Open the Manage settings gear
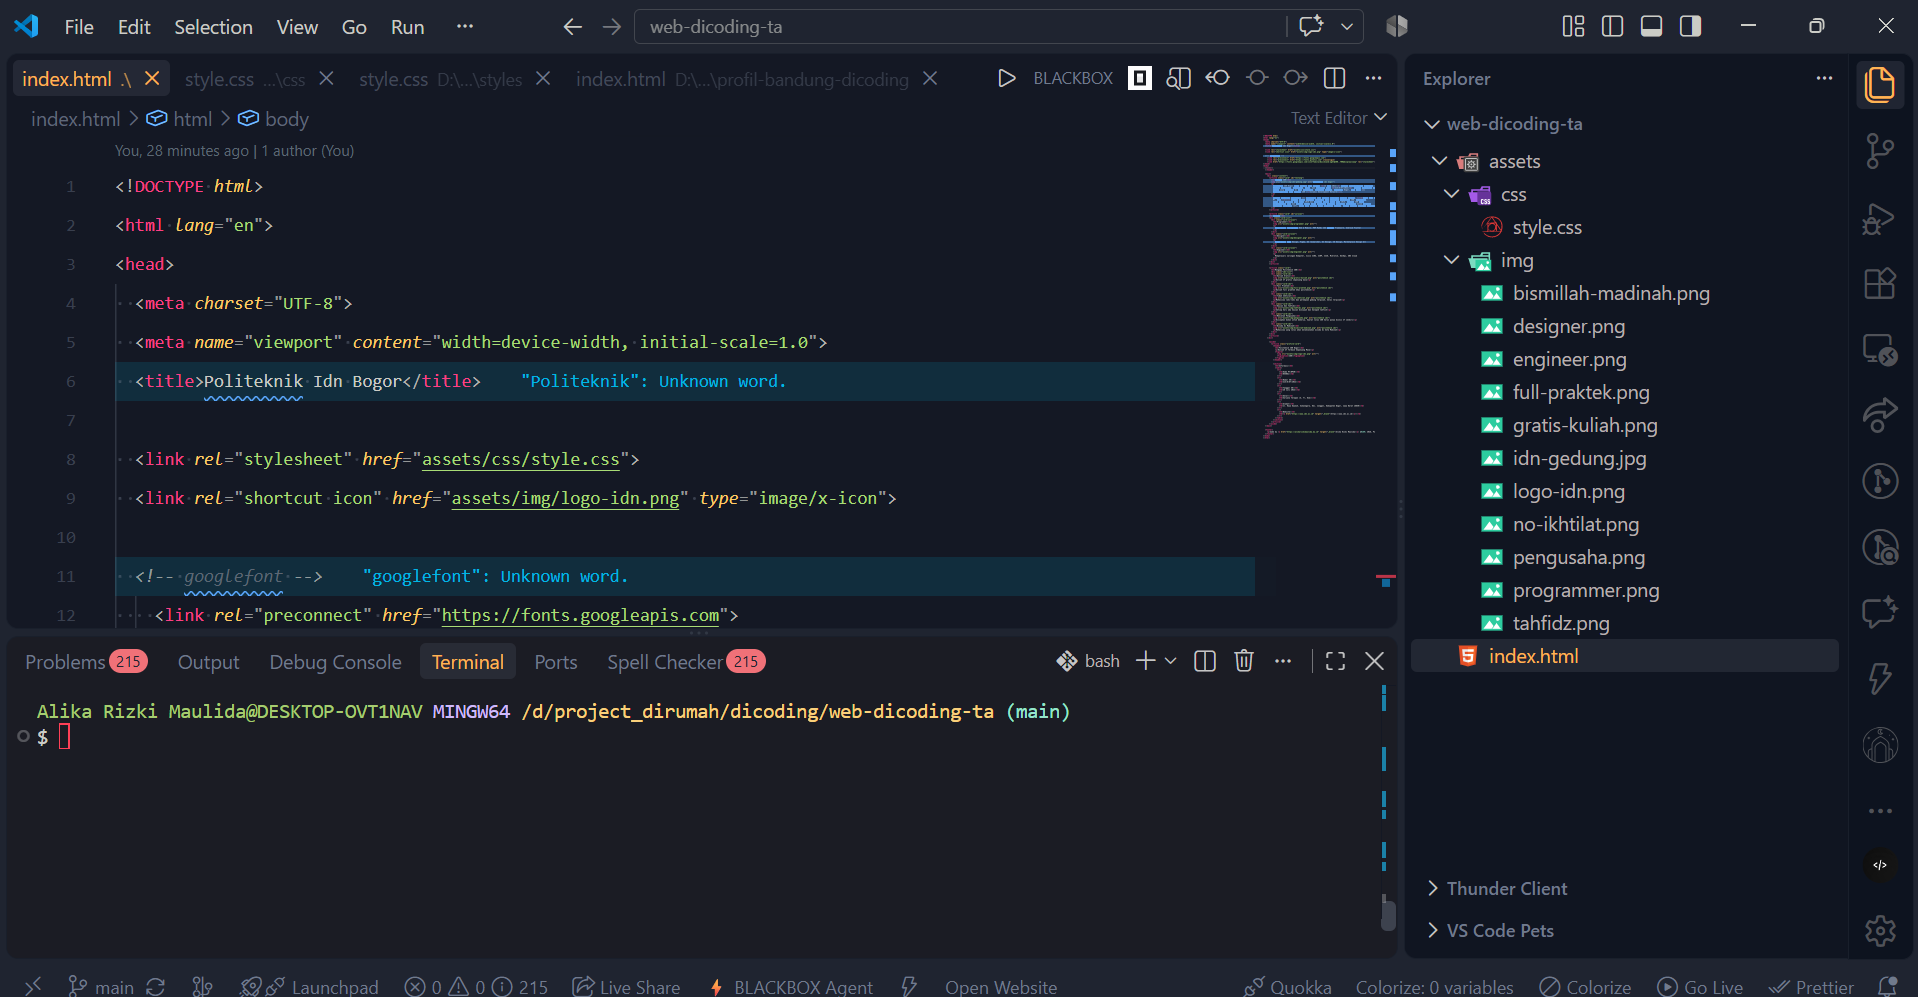The image size is (1918, 997). [x=1880, y=931]
